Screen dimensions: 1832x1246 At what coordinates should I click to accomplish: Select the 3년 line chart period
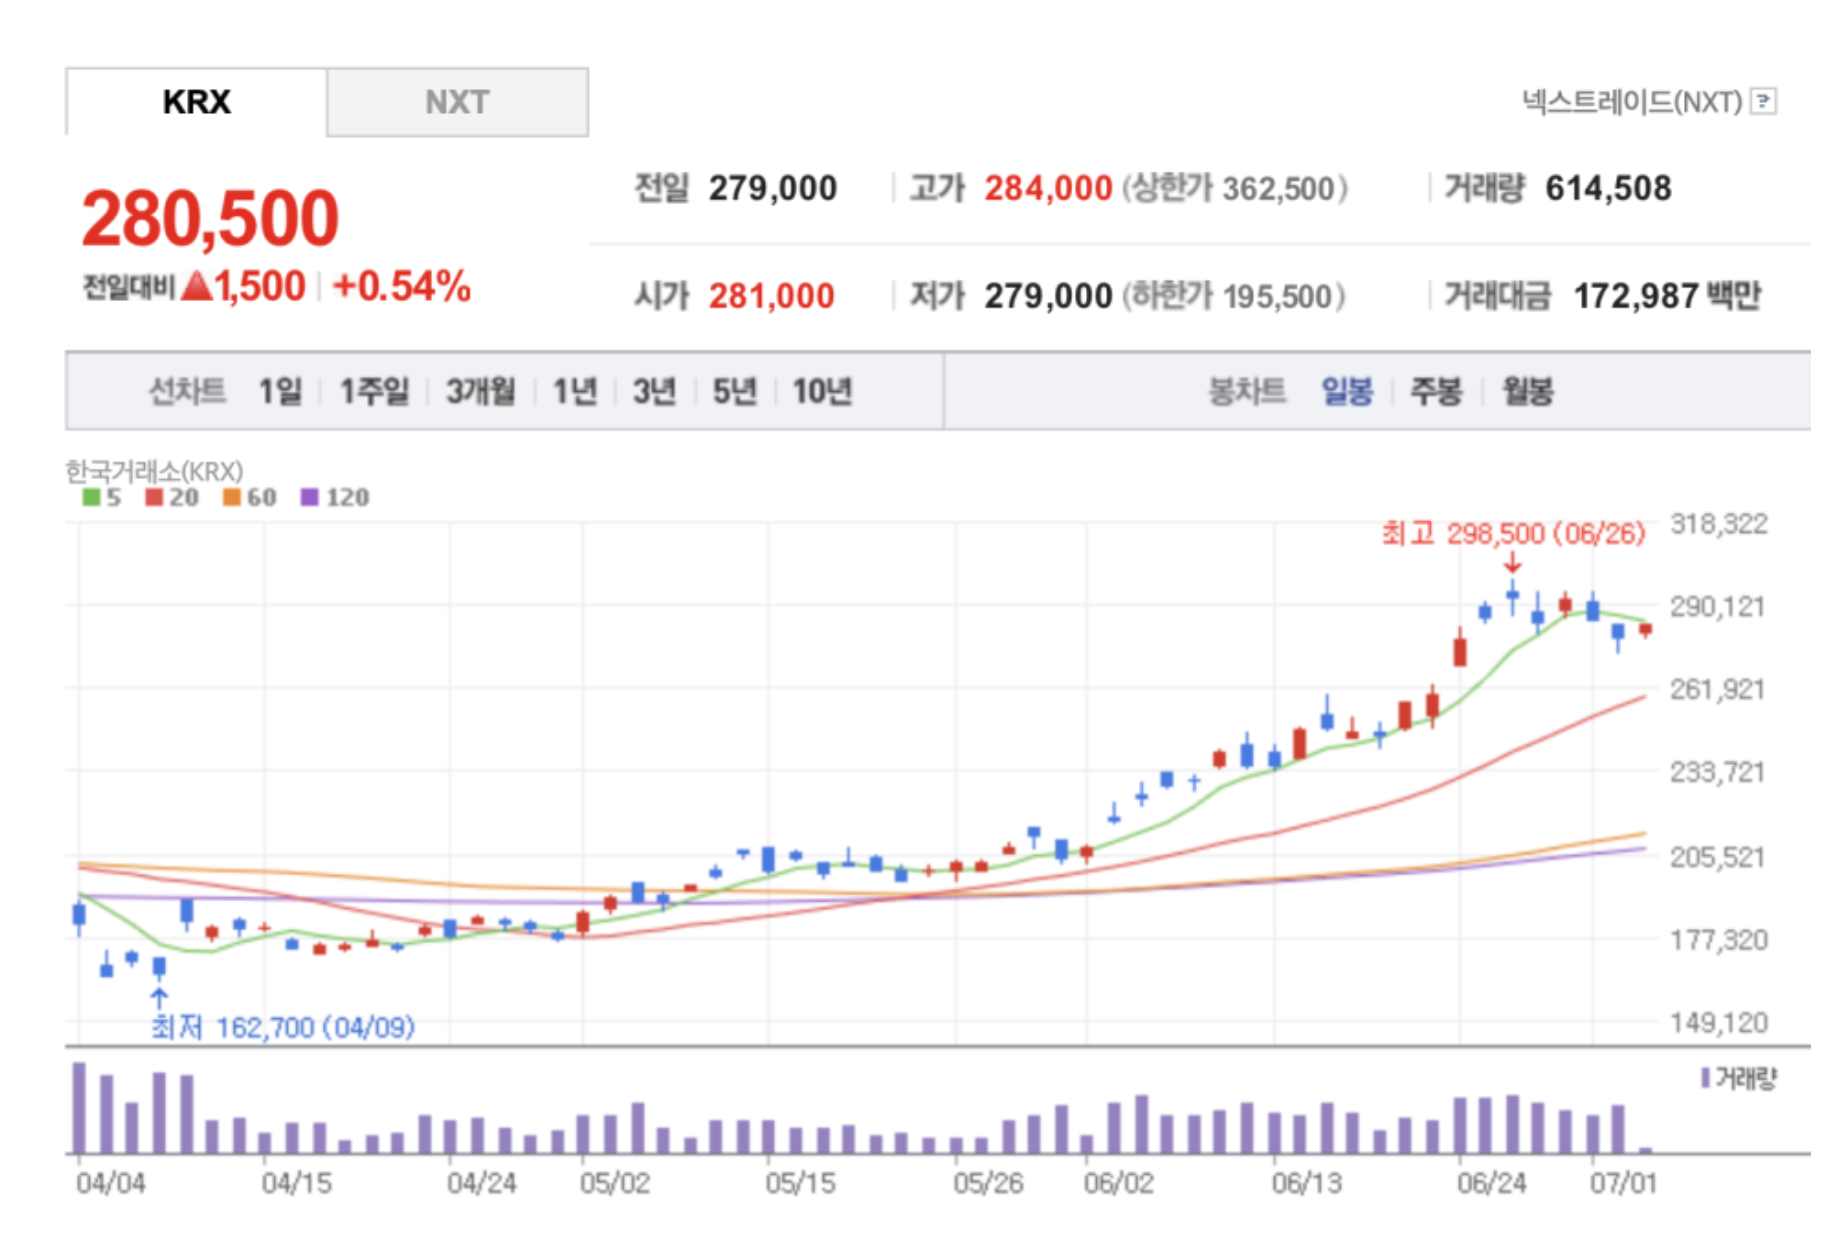point(655,391)
